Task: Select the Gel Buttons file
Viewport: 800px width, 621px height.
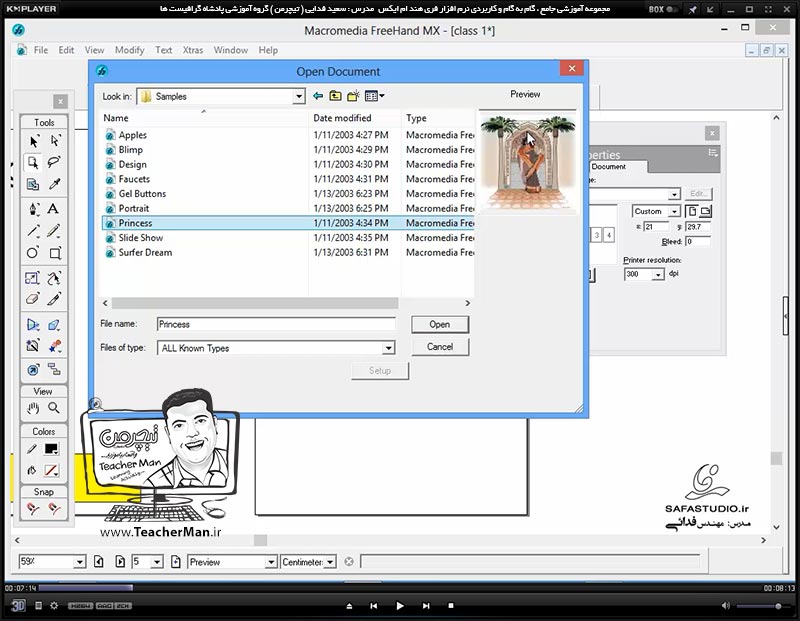Action: (x=142, y=194)
